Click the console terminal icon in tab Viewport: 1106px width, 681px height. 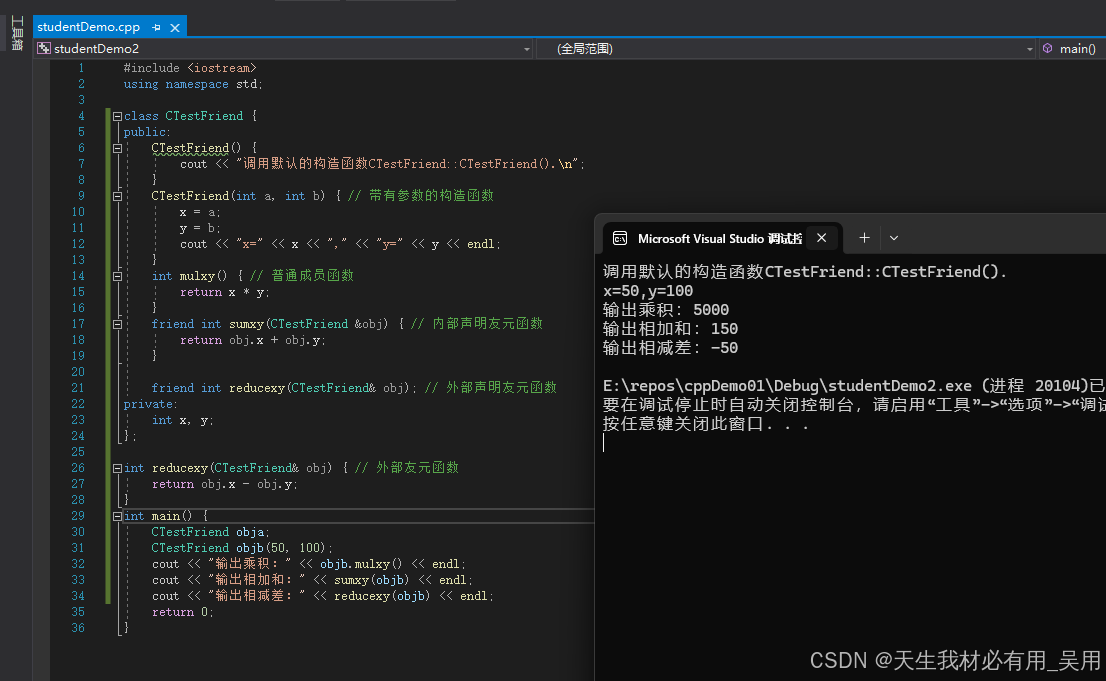click(x=620, y=239)
